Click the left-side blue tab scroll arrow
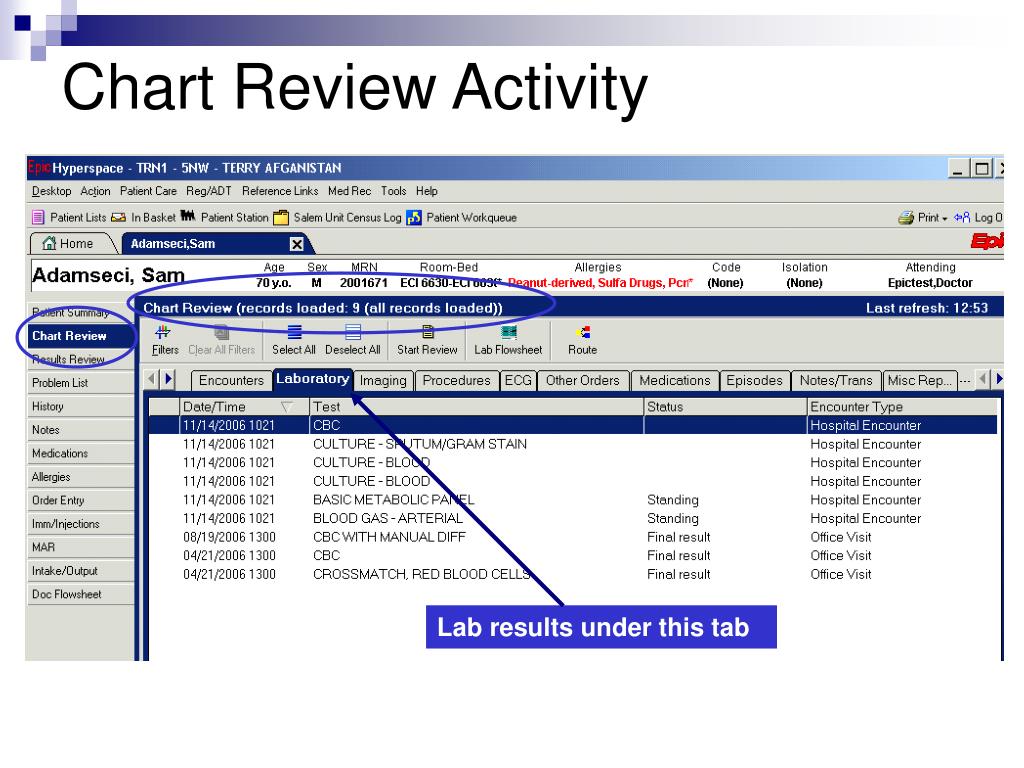Image resolution: width=1024 pixels, height=768 pixels. (169, 378)
